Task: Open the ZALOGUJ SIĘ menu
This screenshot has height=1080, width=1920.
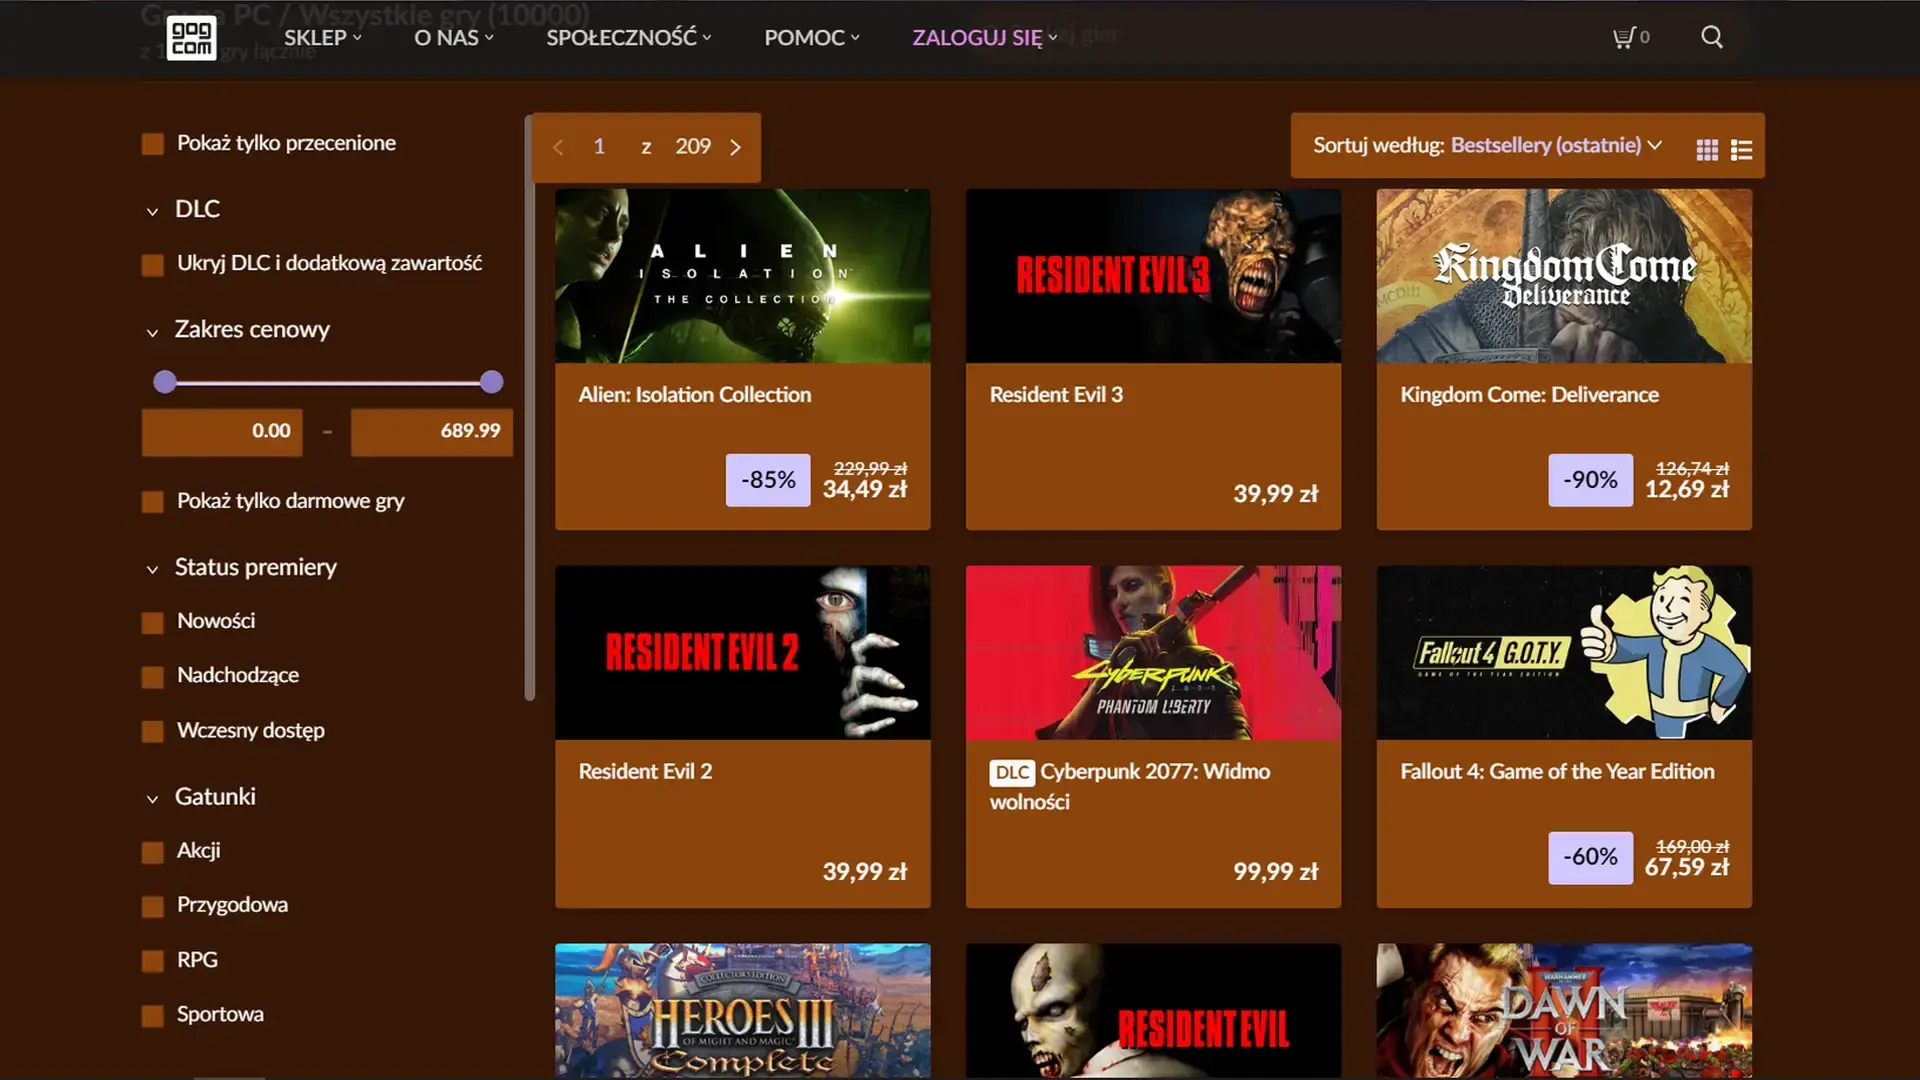Action: [x=984, y=37]
